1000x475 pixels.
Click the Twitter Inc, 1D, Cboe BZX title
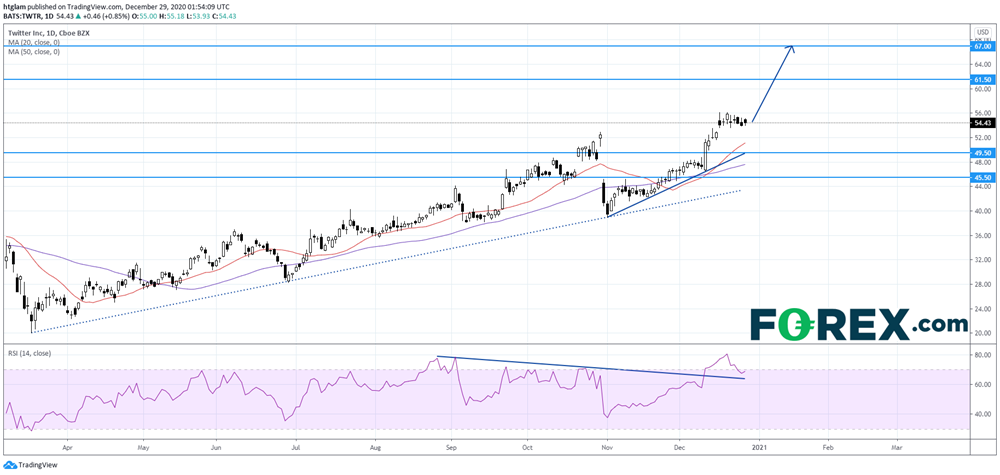coord(47,32)
